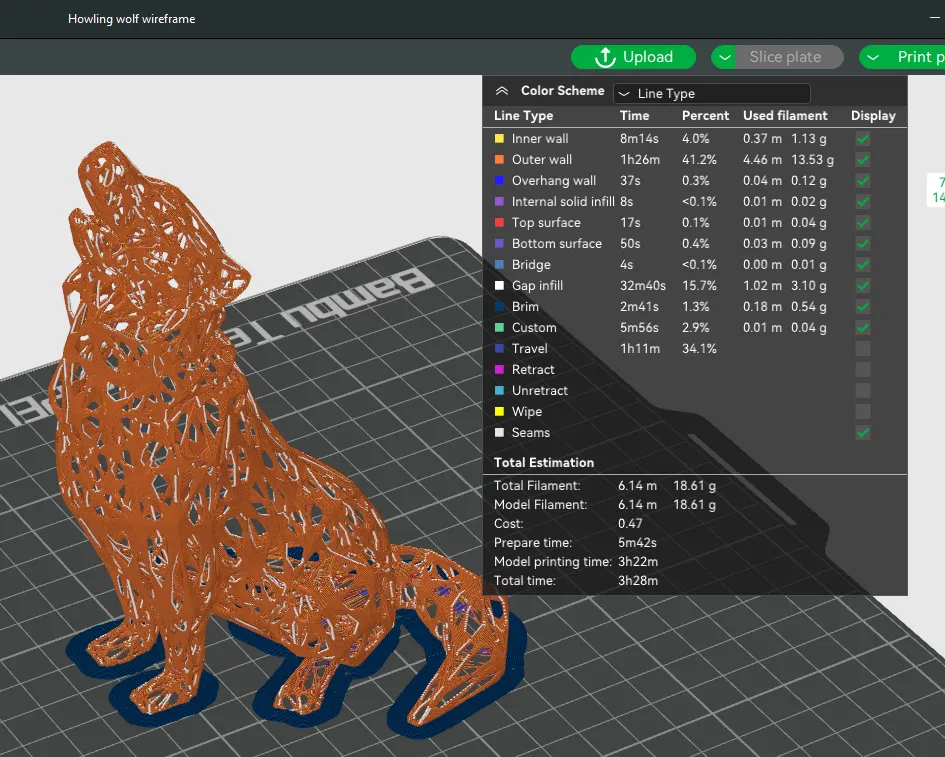Toggle Brim display checkbox
945x757 pixels.
(x=863, y=307)
